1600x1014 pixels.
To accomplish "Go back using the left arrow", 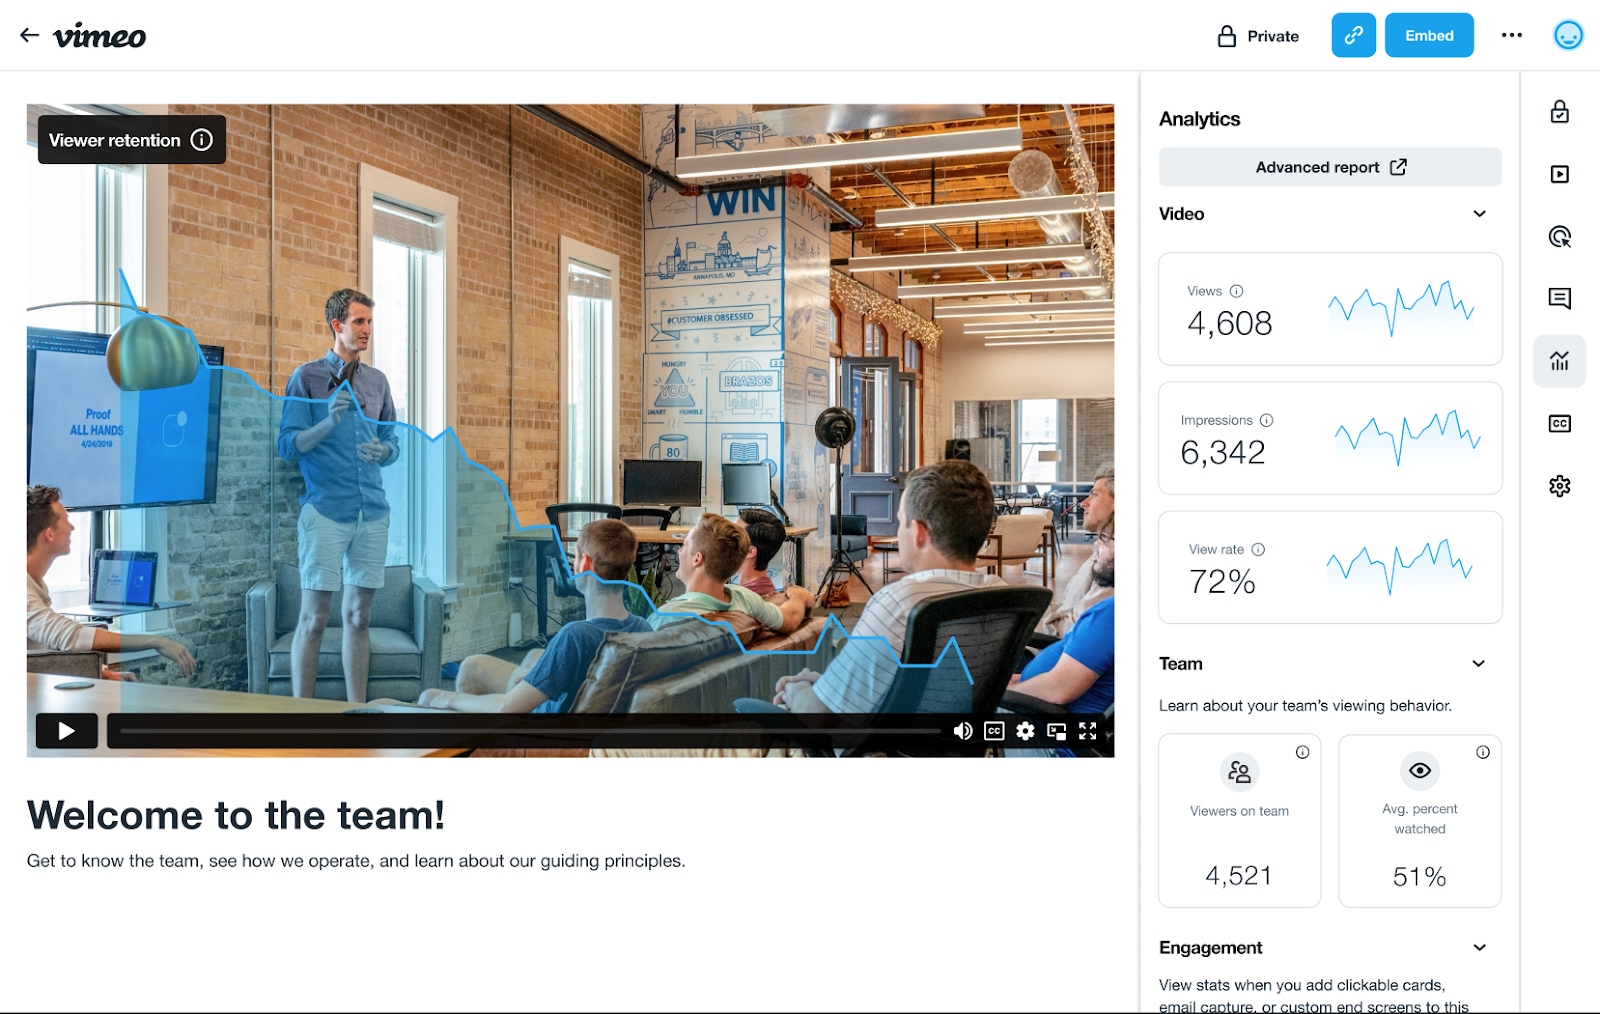I will (x=29, y=35).
